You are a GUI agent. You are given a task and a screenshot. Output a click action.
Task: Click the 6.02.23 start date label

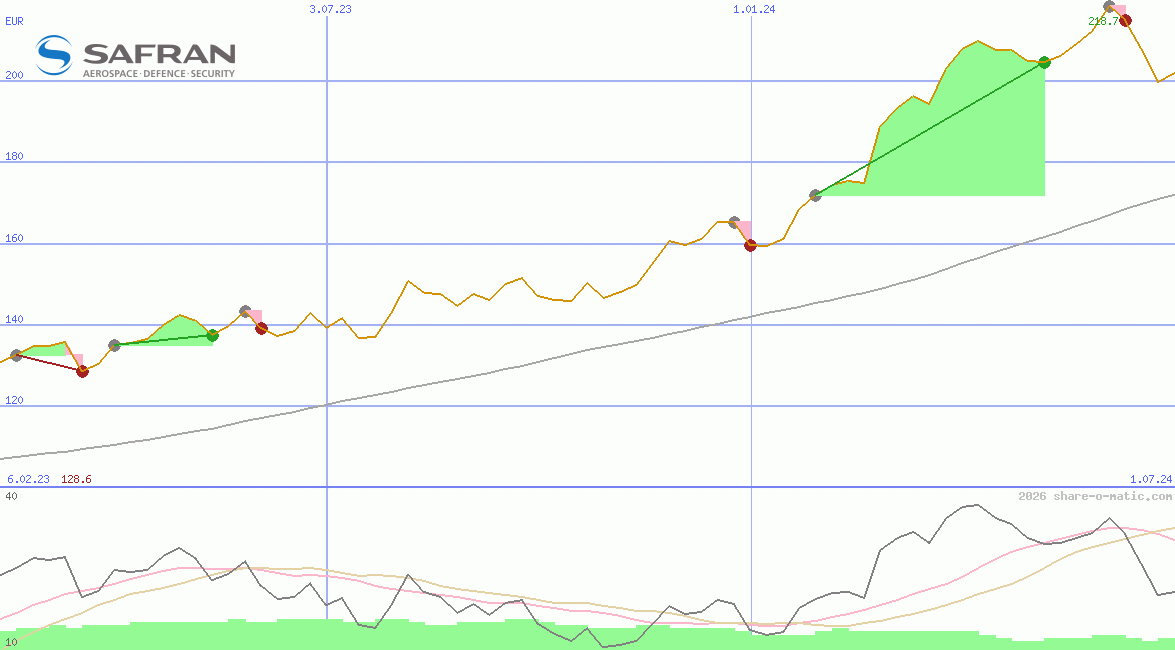point(28,479)
